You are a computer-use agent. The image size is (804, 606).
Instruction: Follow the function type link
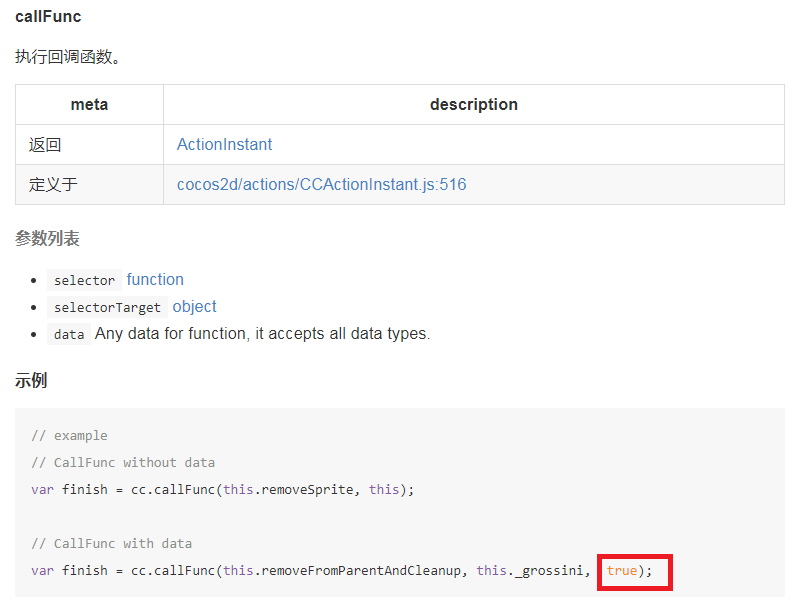click(x=155, y=280)
